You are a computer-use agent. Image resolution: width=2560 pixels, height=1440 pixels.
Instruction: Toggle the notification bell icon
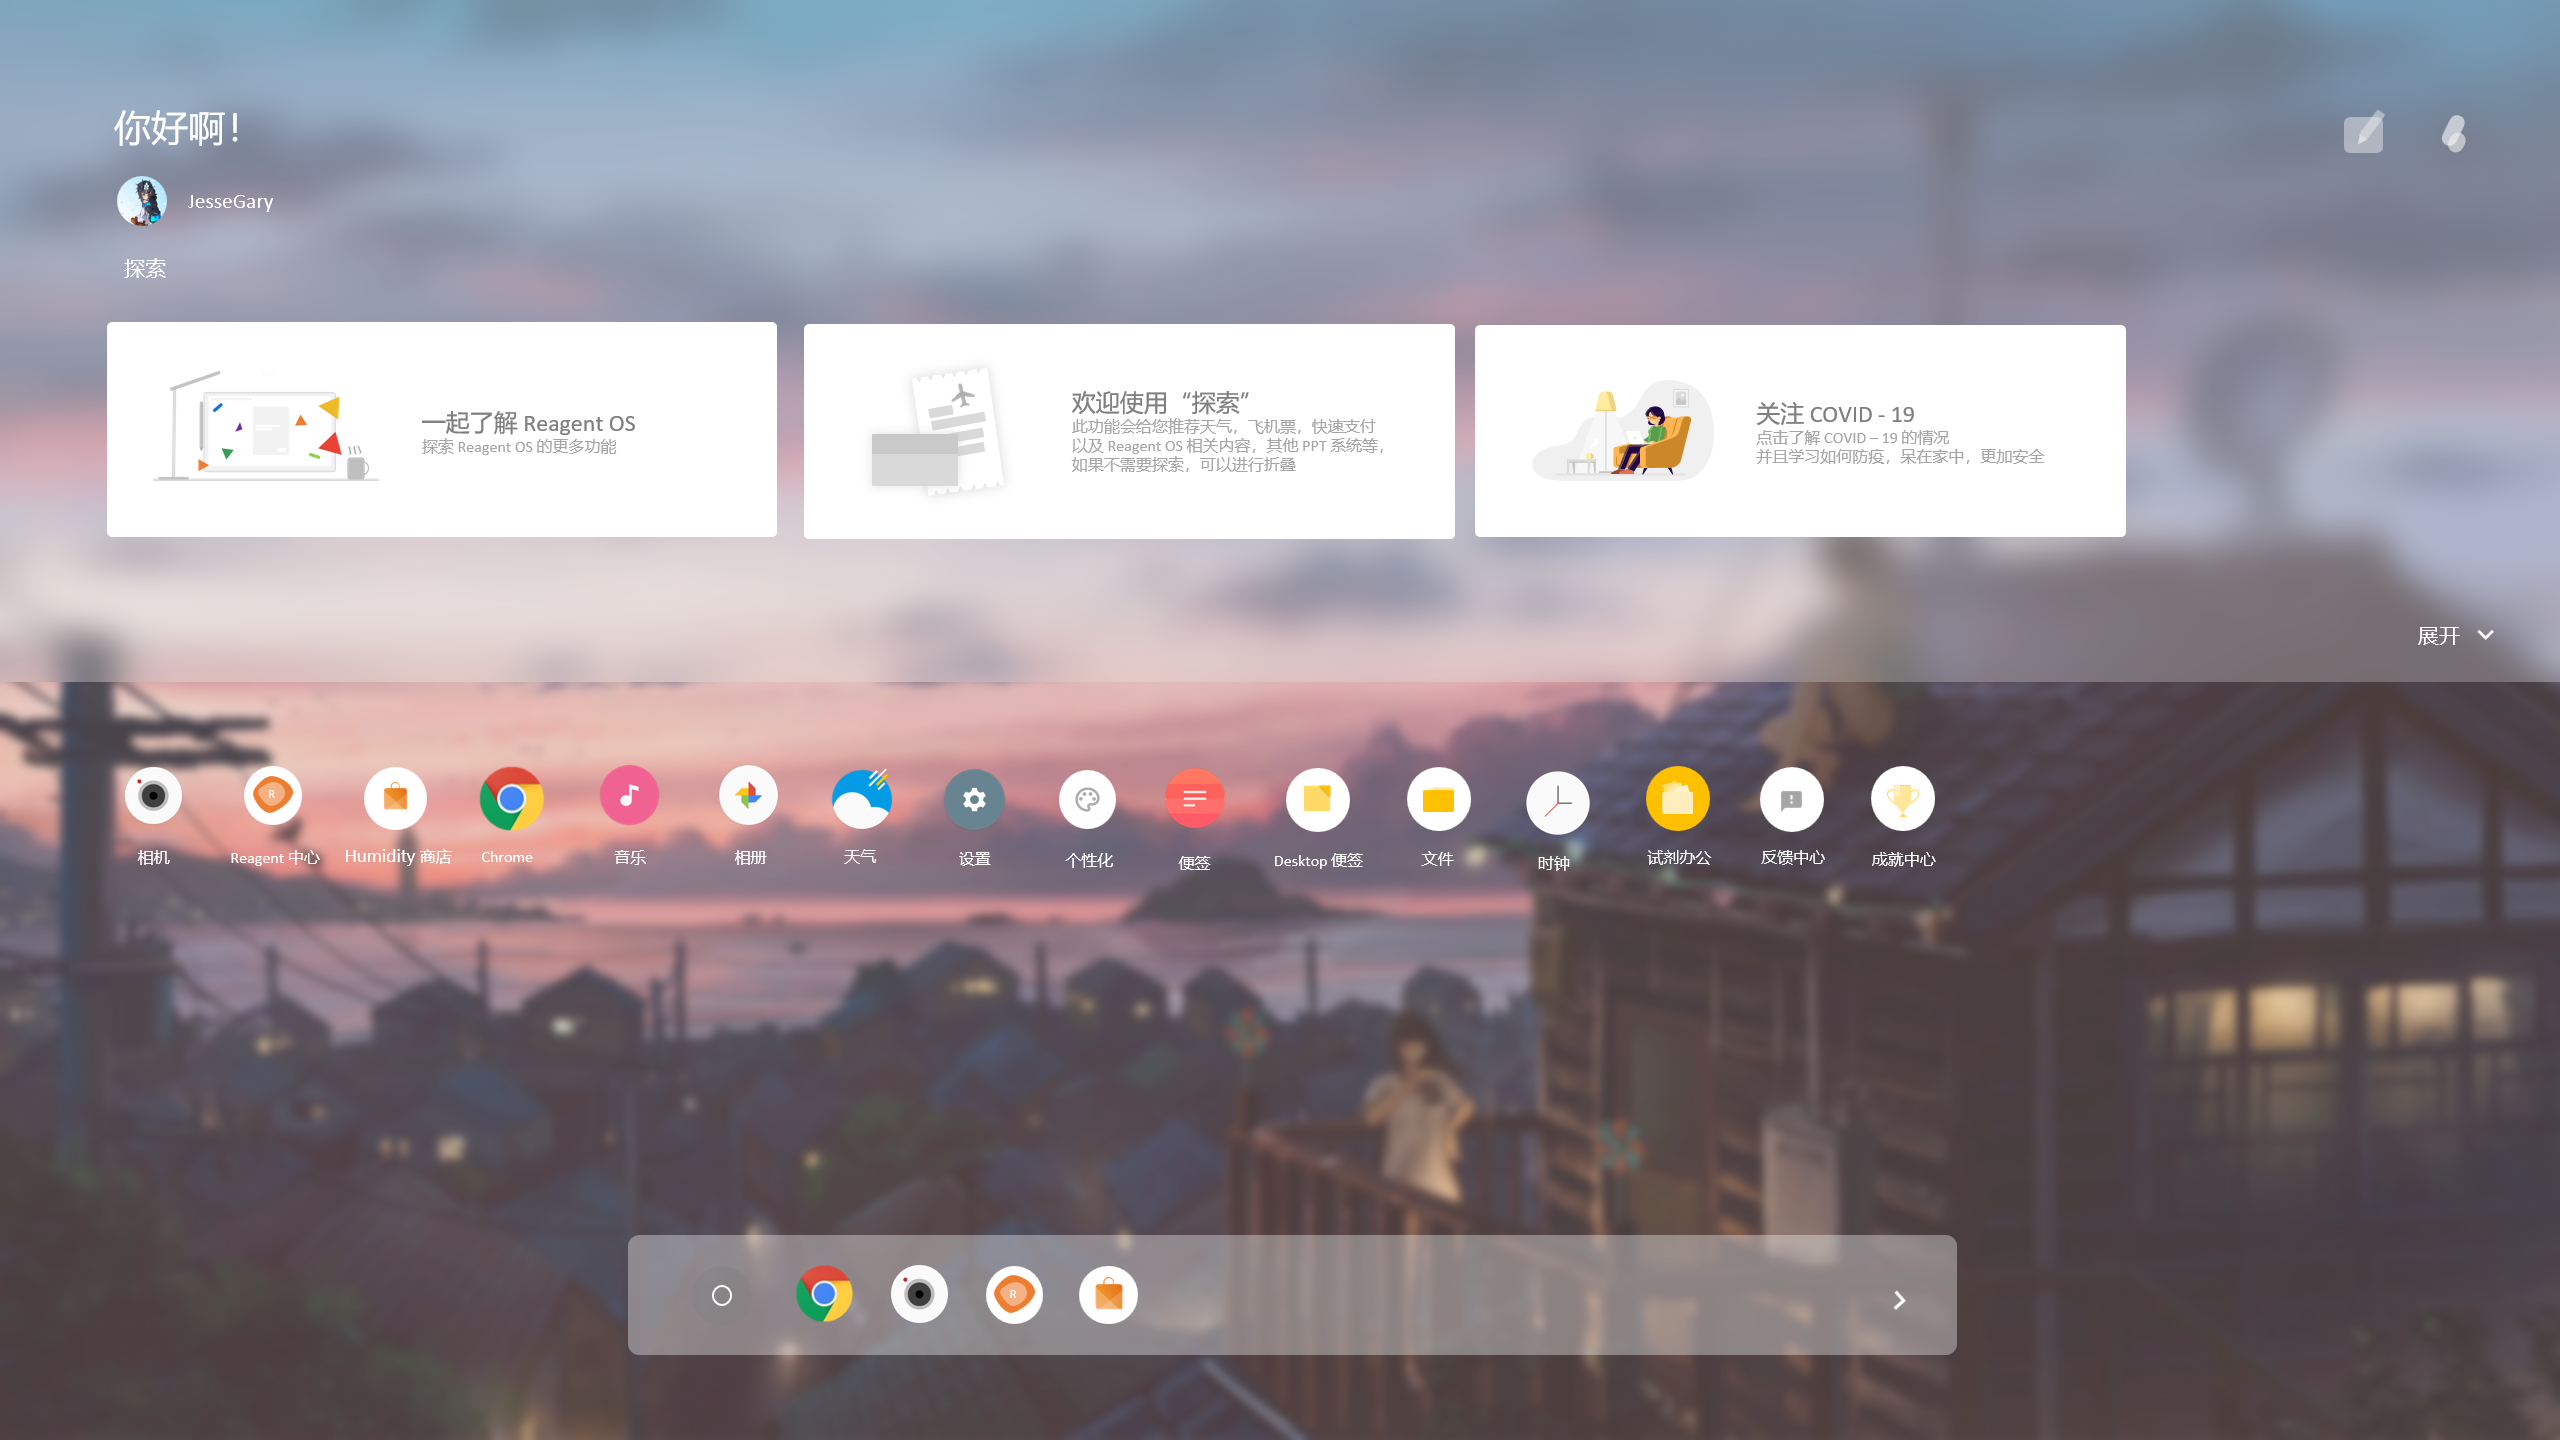pos(2455,130)
